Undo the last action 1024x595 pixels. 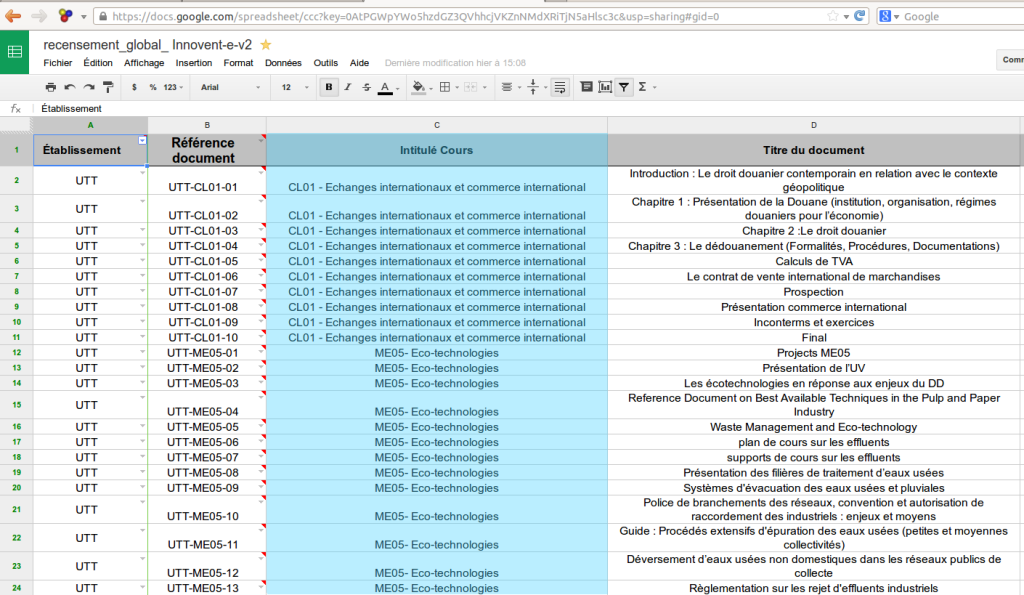pos(71,87)
